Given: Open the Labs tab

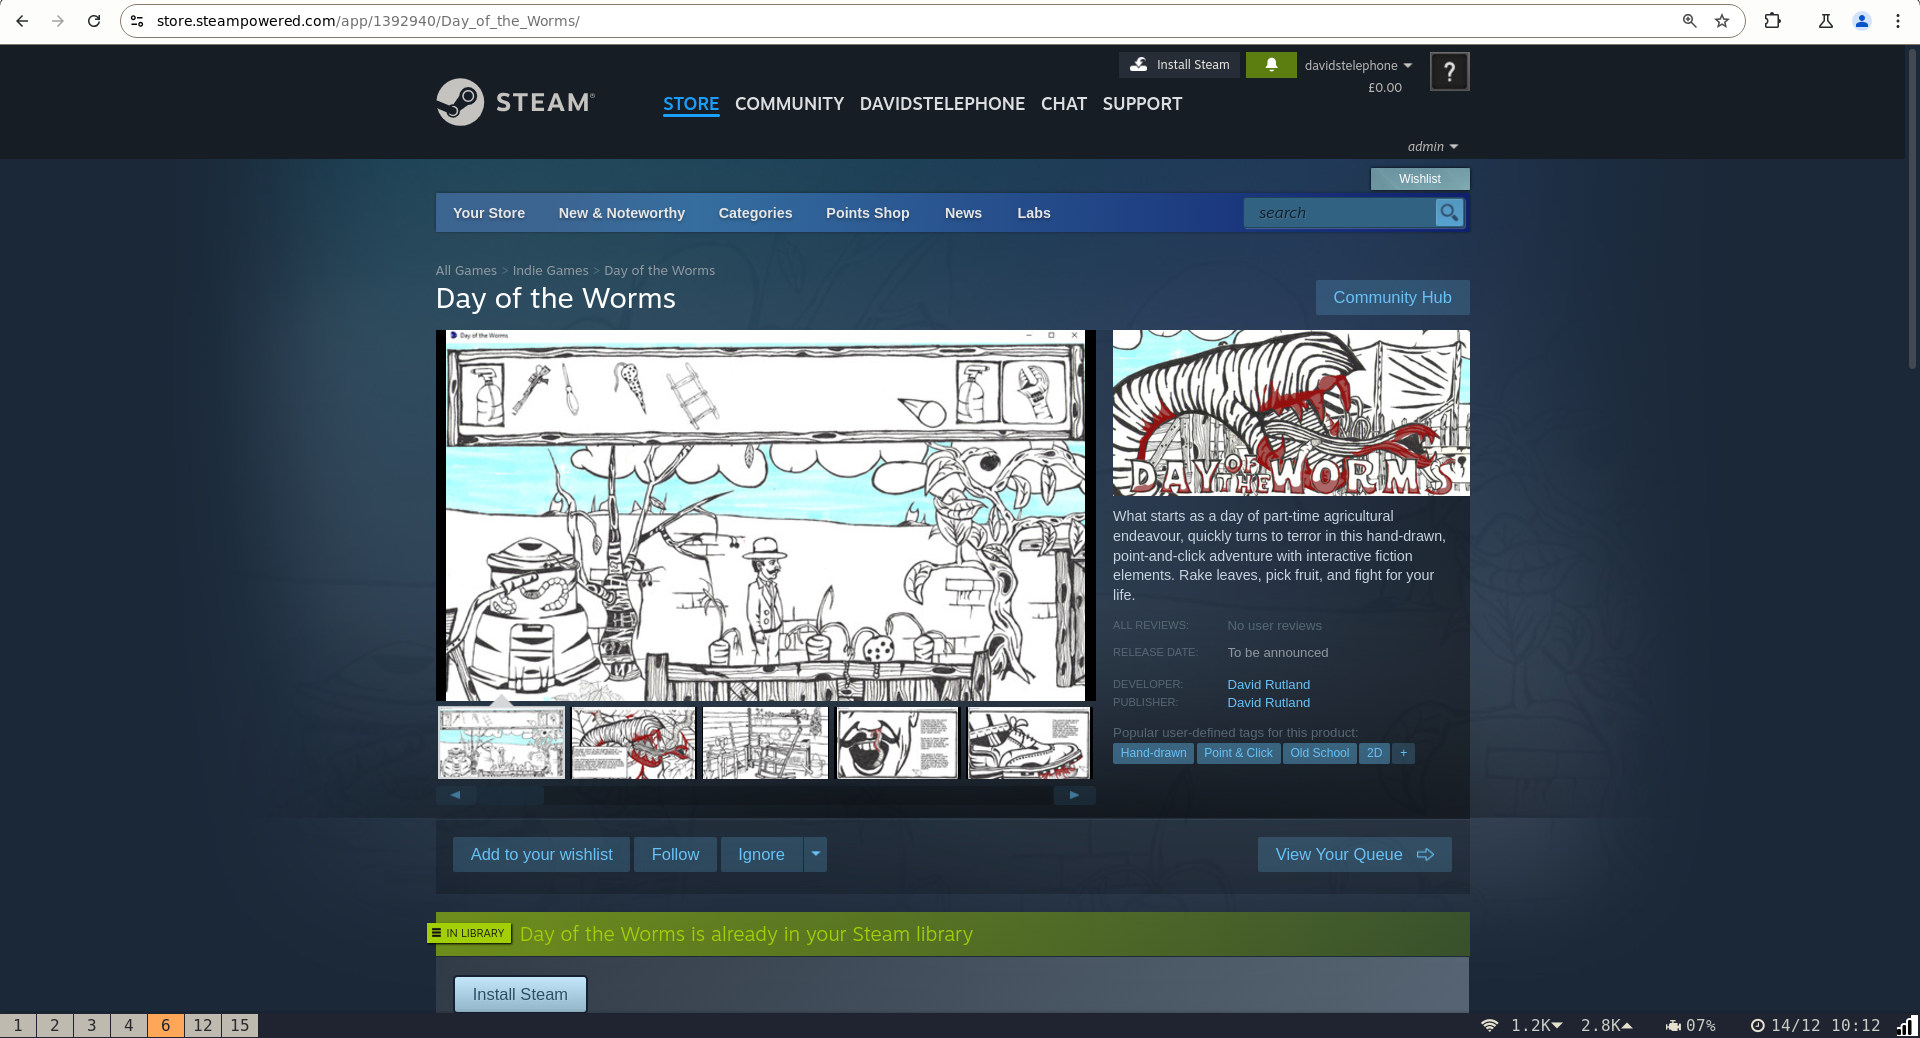Looking at the screenshot, I should coord(1034,213).
